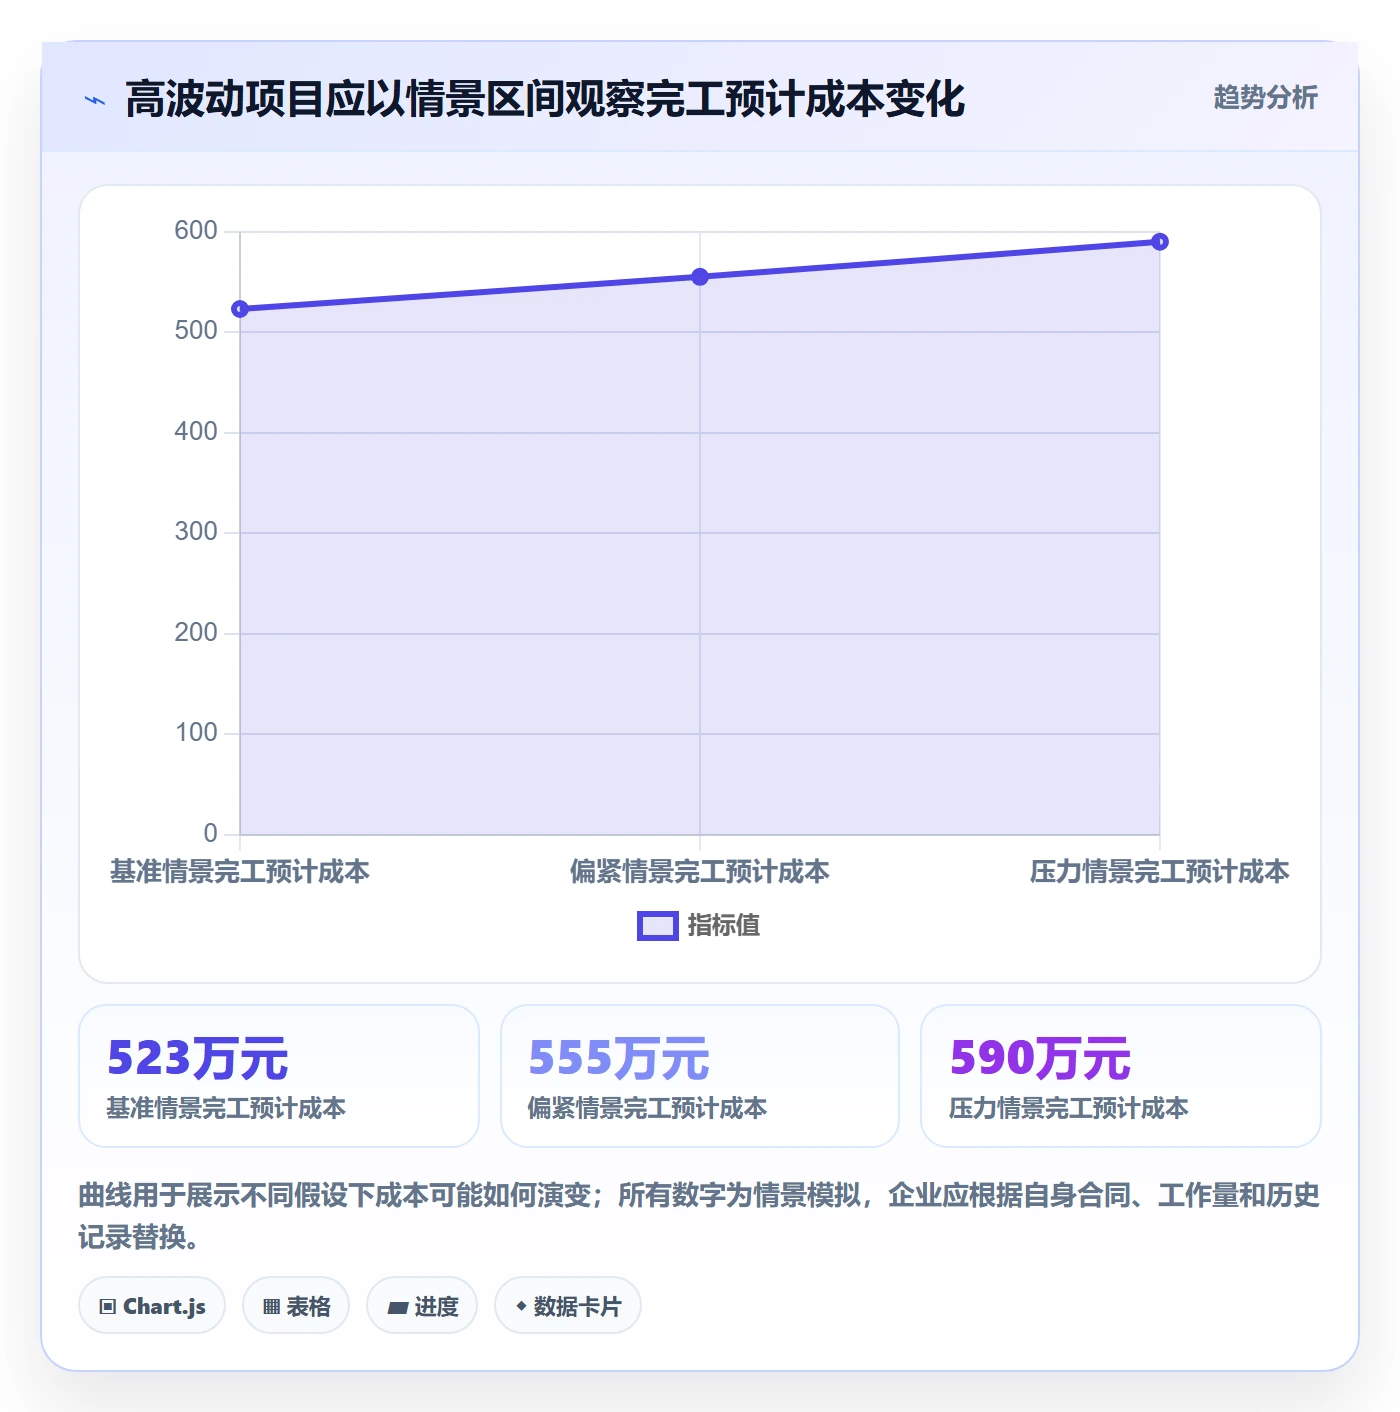Viewport: 1400px width, 1412px height.
Task: Click the description paragraph starting 曲线用于展示
Action: (x=699, y=1216)
